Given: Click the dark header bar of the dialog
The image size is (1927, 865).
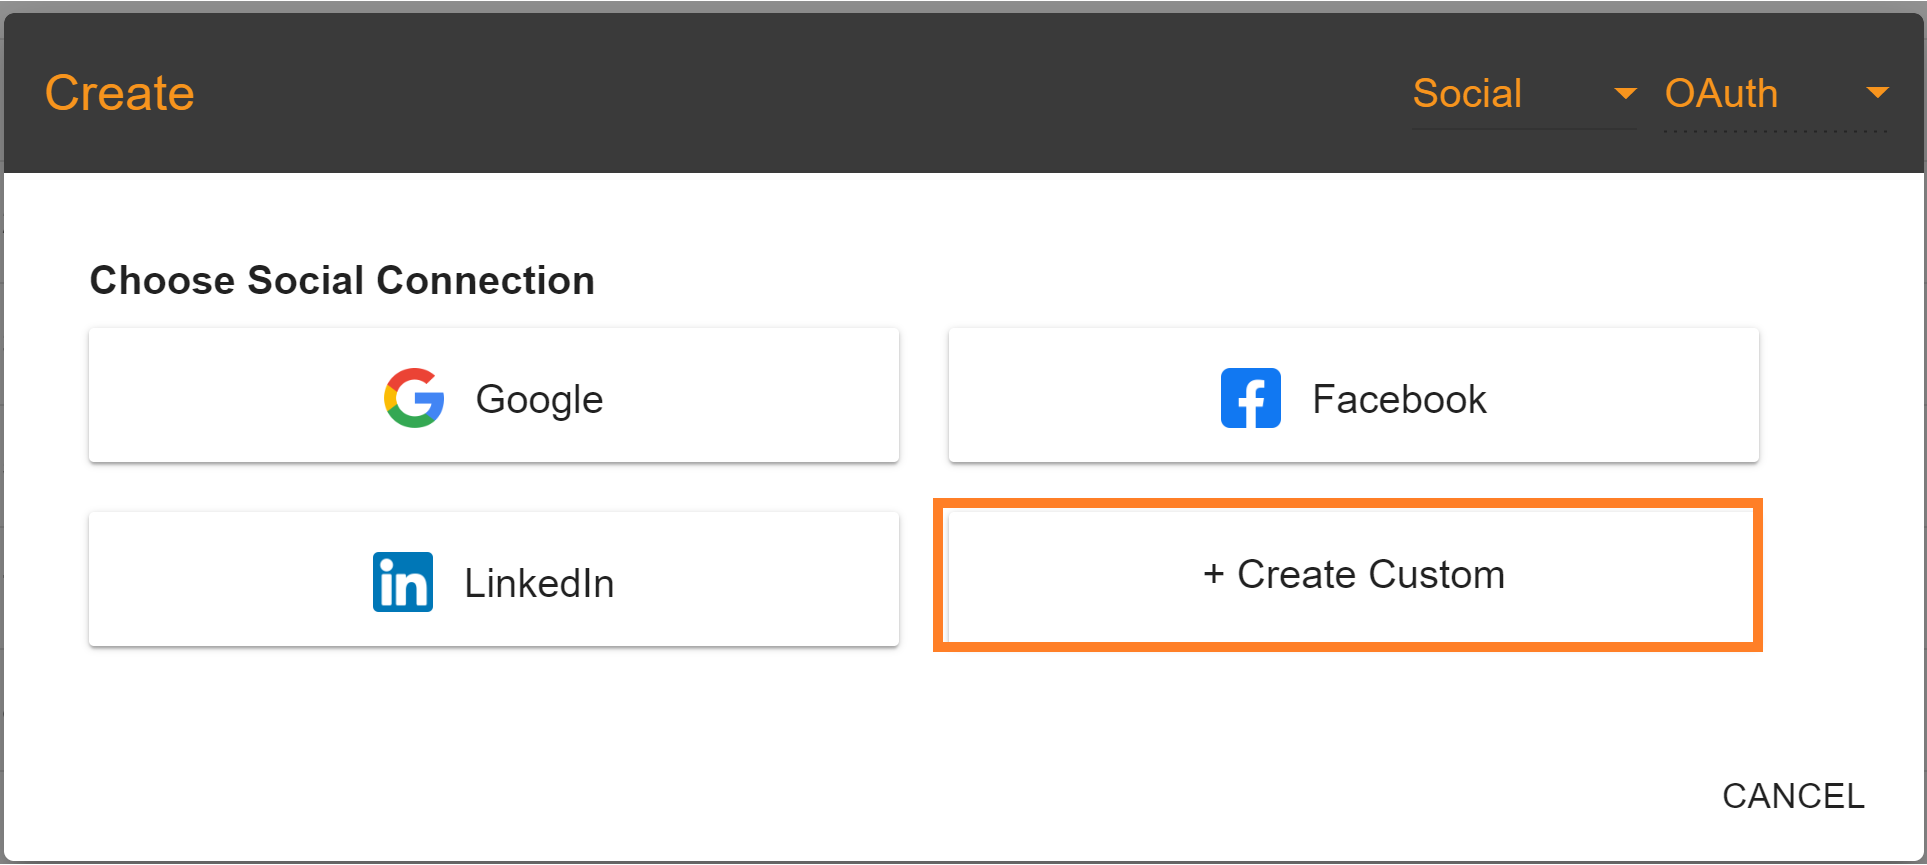Looking at the screenshot, I should [x=800, y=93].
